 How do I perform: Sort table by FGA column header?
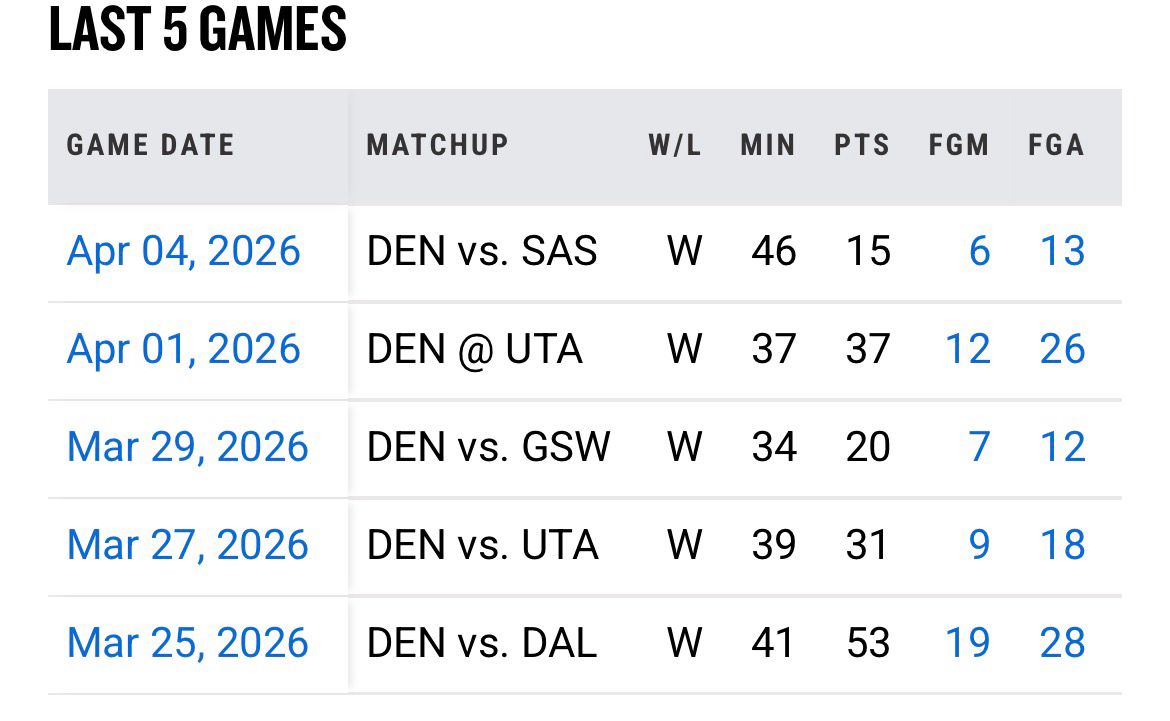[1056, 145]
